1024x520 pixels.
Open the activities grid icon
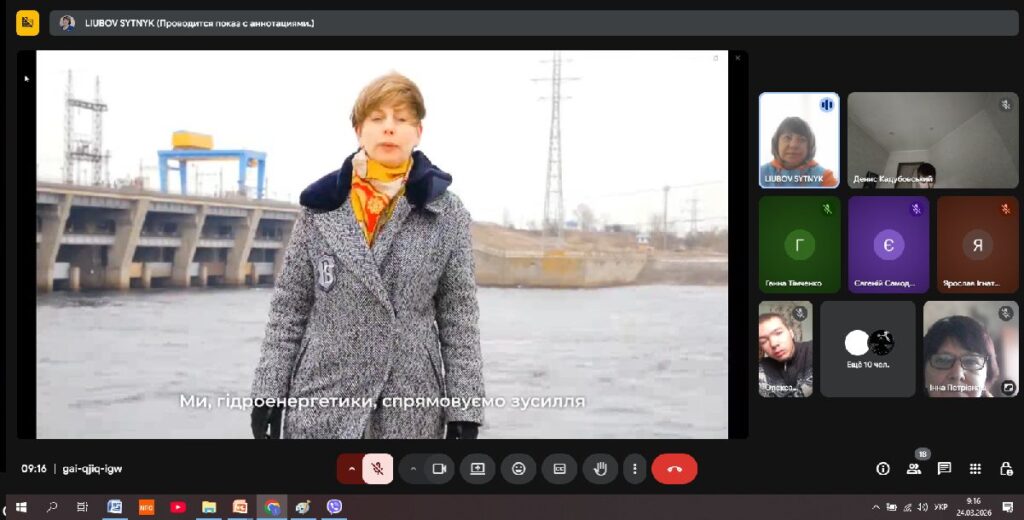click(975, 468)
